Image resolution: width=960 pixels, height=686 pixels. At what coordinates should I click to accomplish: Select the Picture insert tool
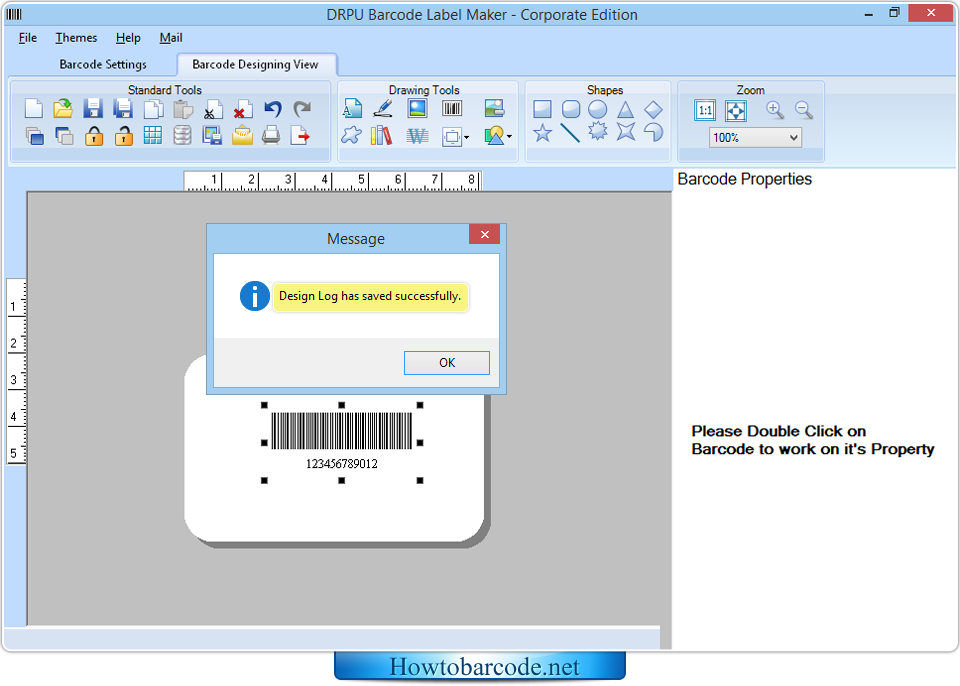pyautogui.click(x=418, y=108)
